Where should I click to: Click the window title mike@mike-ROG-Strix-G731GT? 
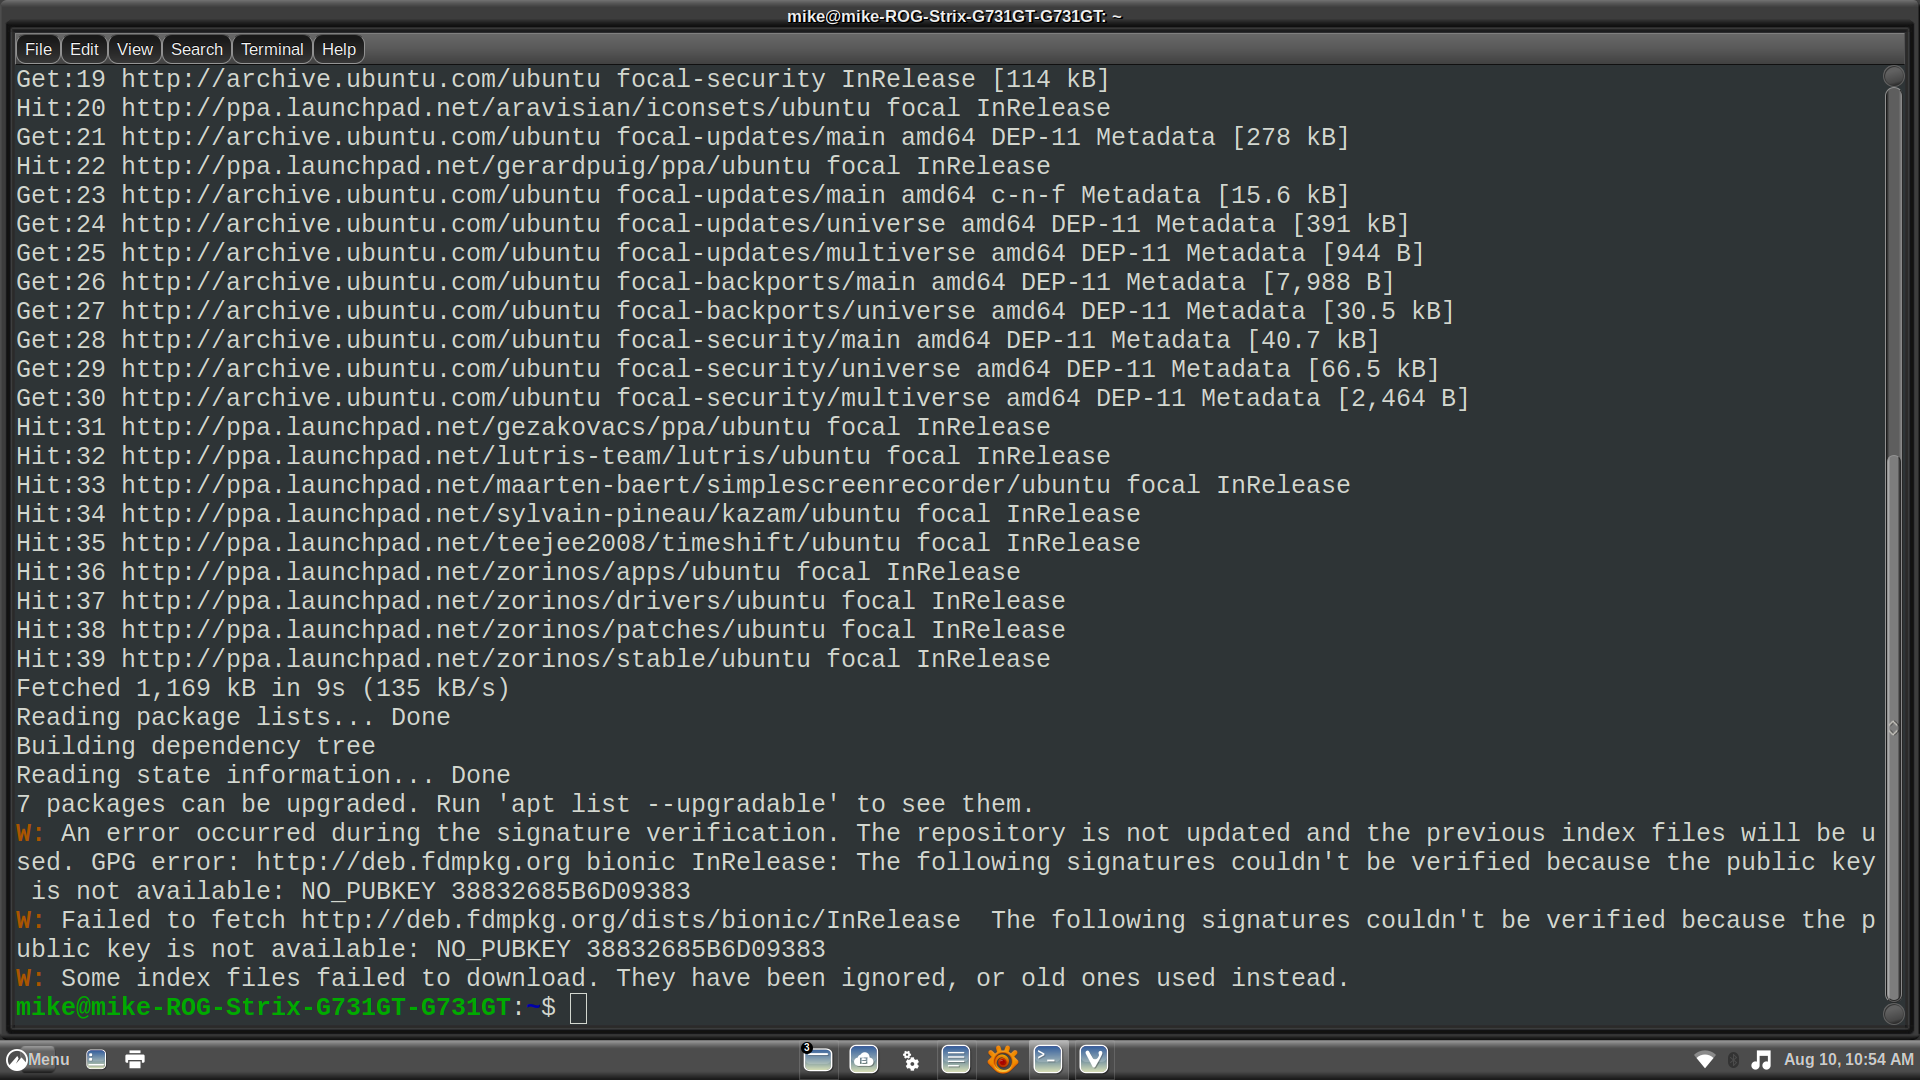(x=954, y=16)
